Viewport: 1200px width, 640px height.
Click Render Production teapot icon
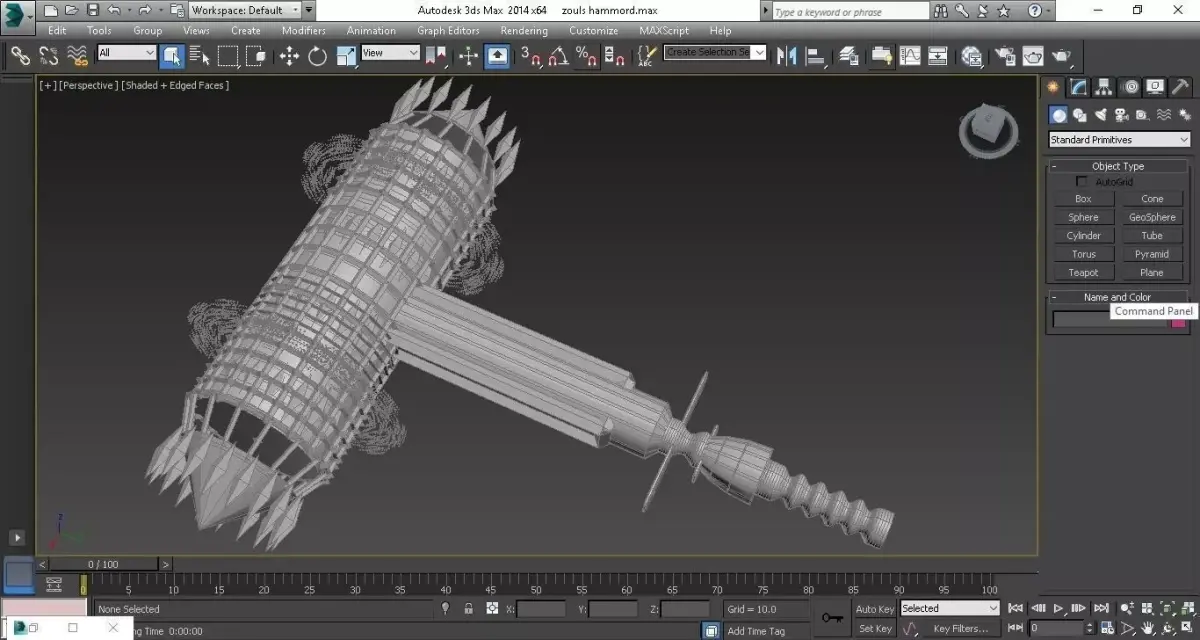coord(1061,56)
